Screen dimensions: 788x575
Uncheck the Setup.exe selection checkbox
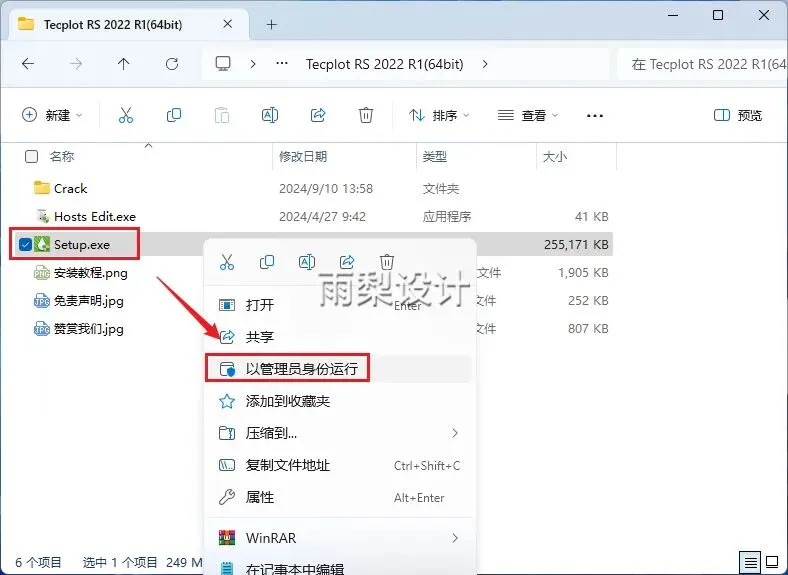click(x=25, y=245)
